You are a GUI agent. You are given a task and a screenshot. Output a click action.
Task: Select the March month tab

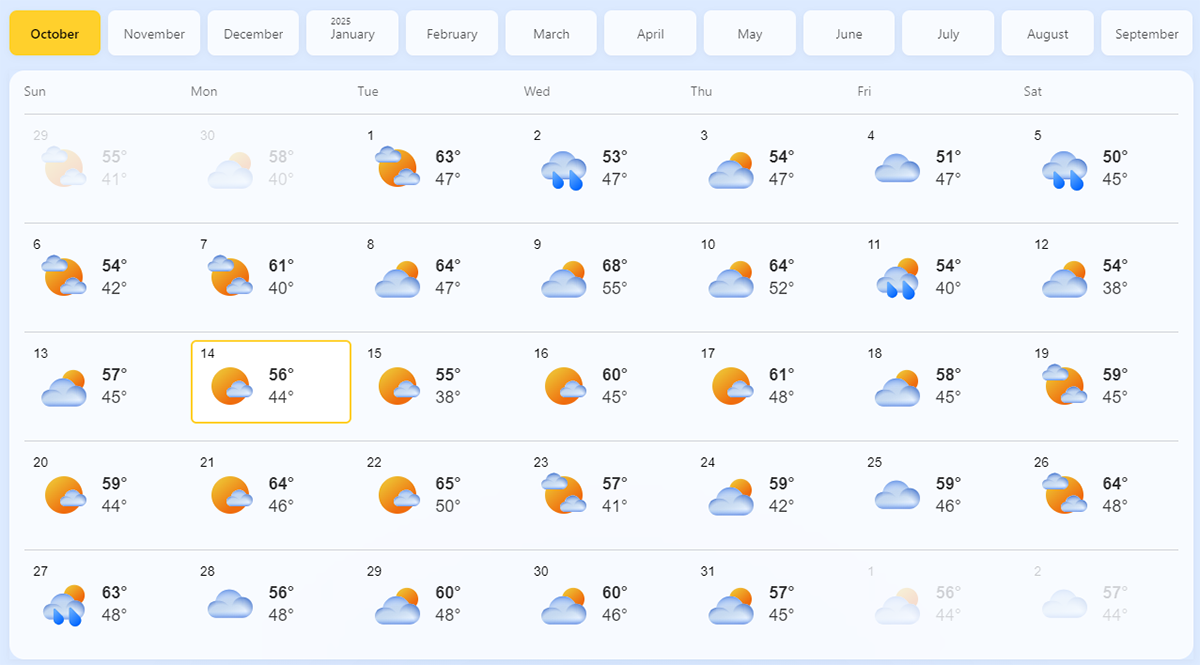click(551, 33)
